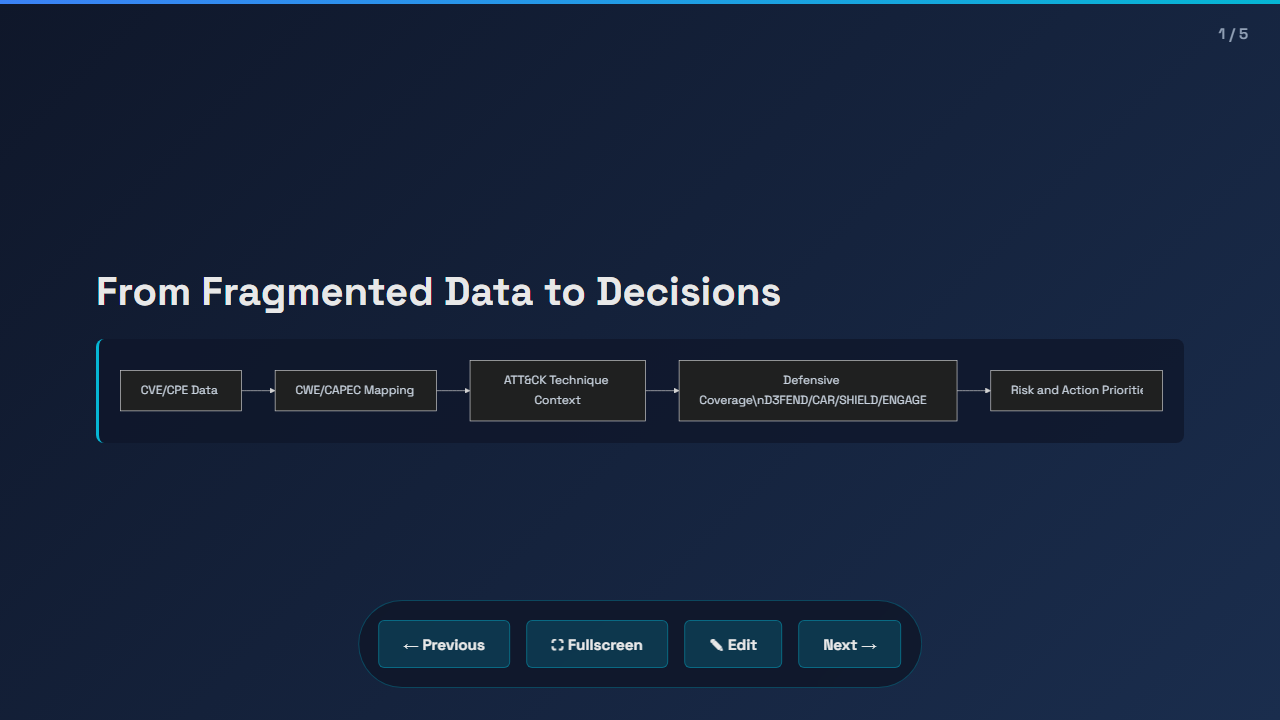Click the Edit button
This screenshot has width=1280, height=720.
tap(733, 644)
